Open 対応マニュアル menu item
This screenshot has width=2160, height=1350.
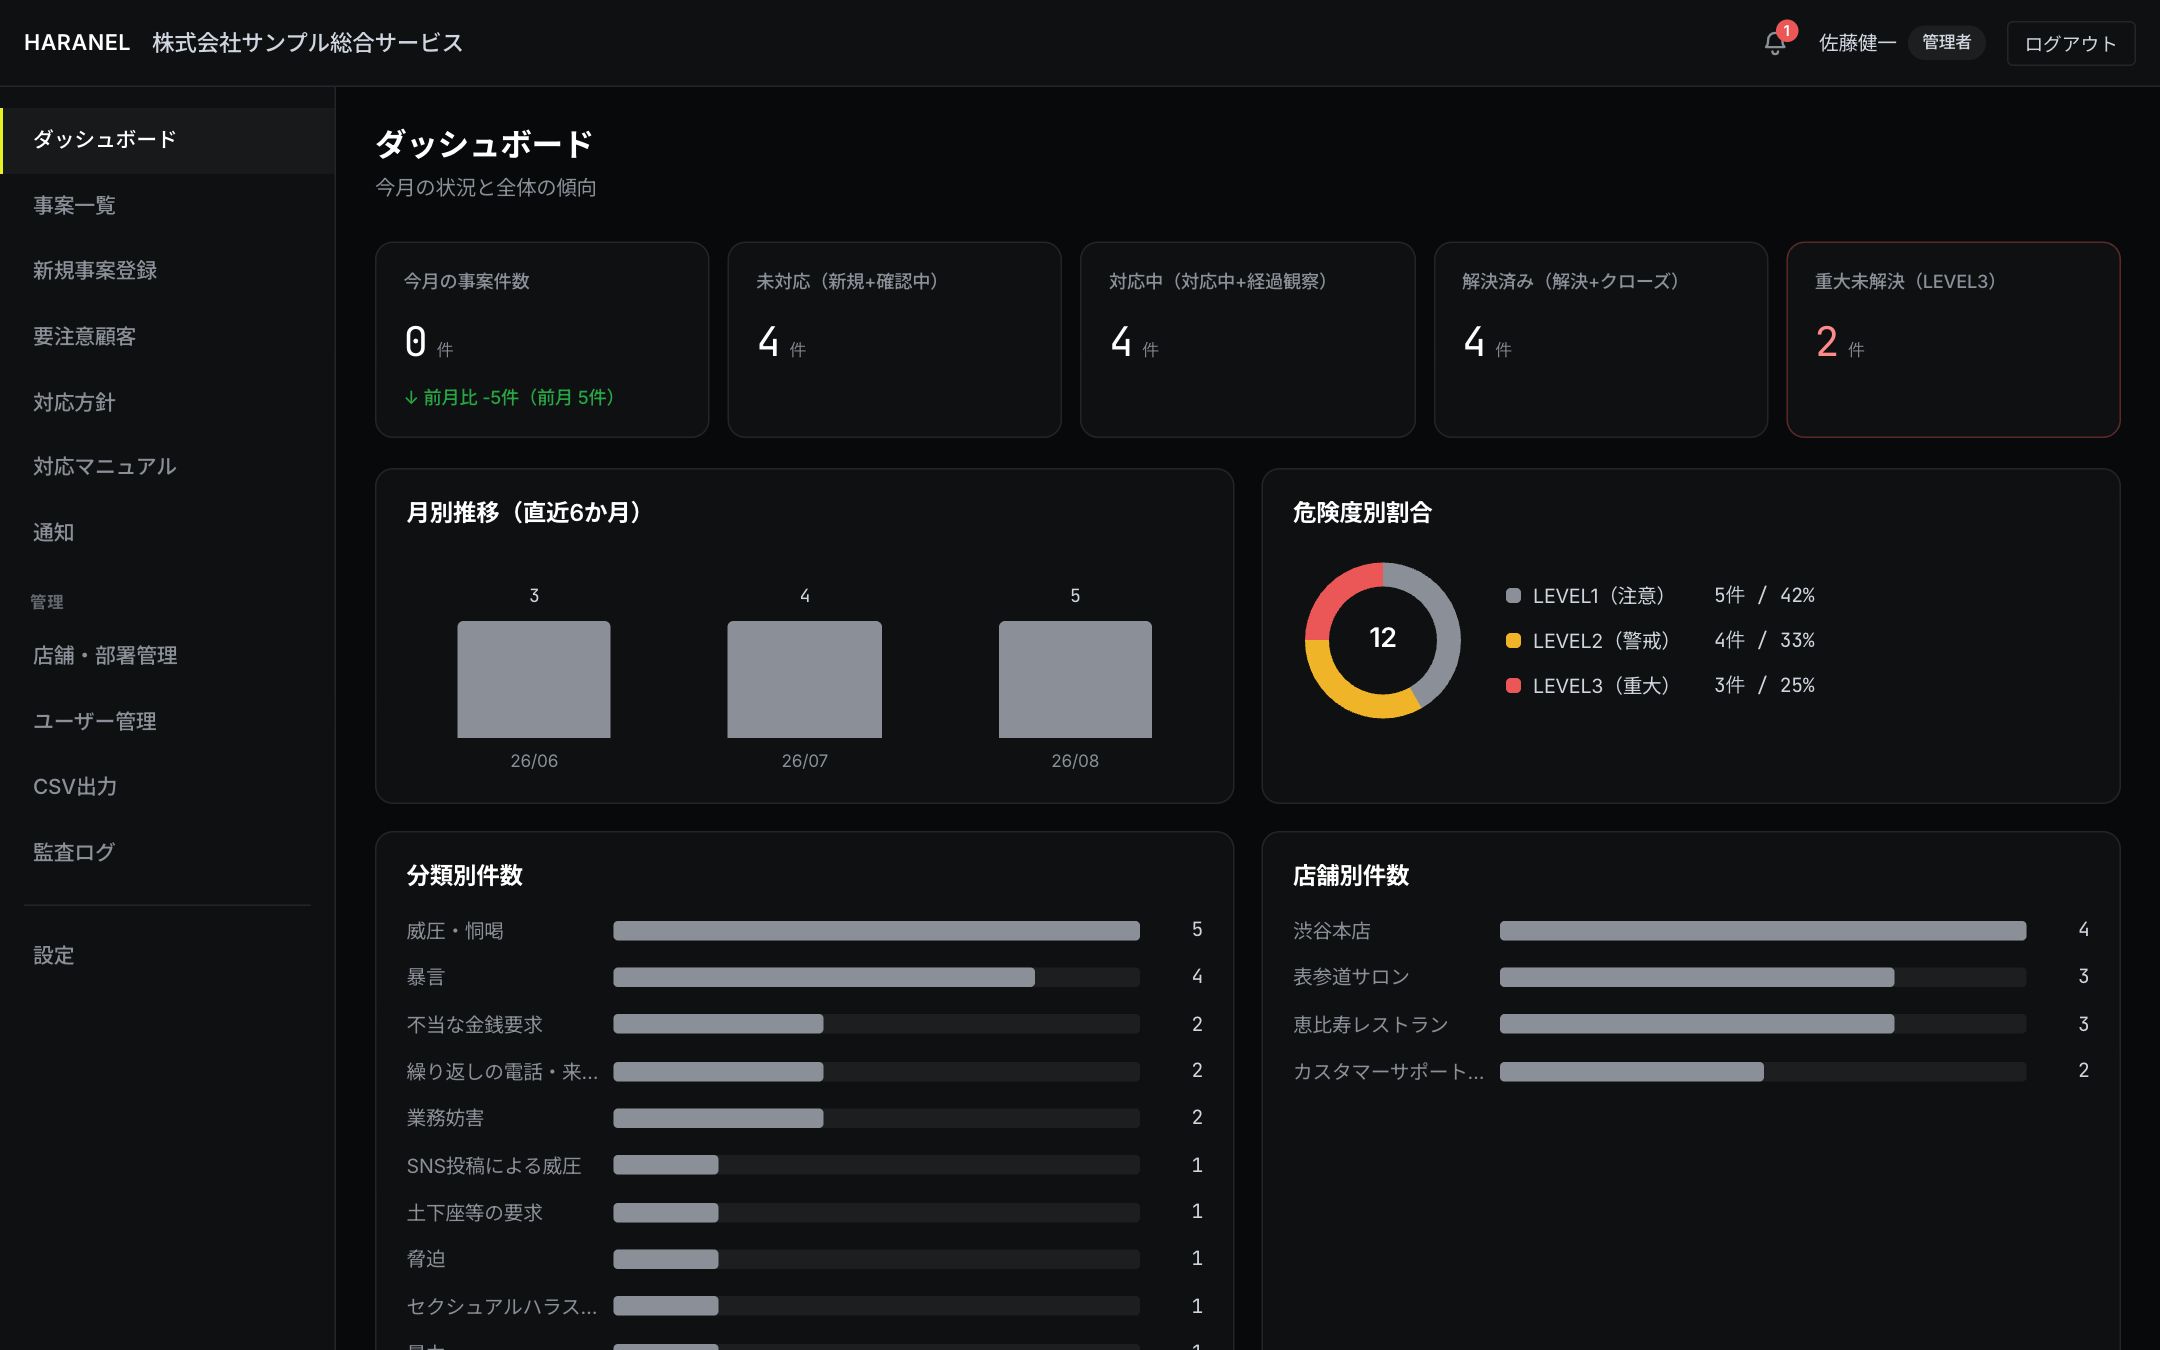tap(168, 467)
